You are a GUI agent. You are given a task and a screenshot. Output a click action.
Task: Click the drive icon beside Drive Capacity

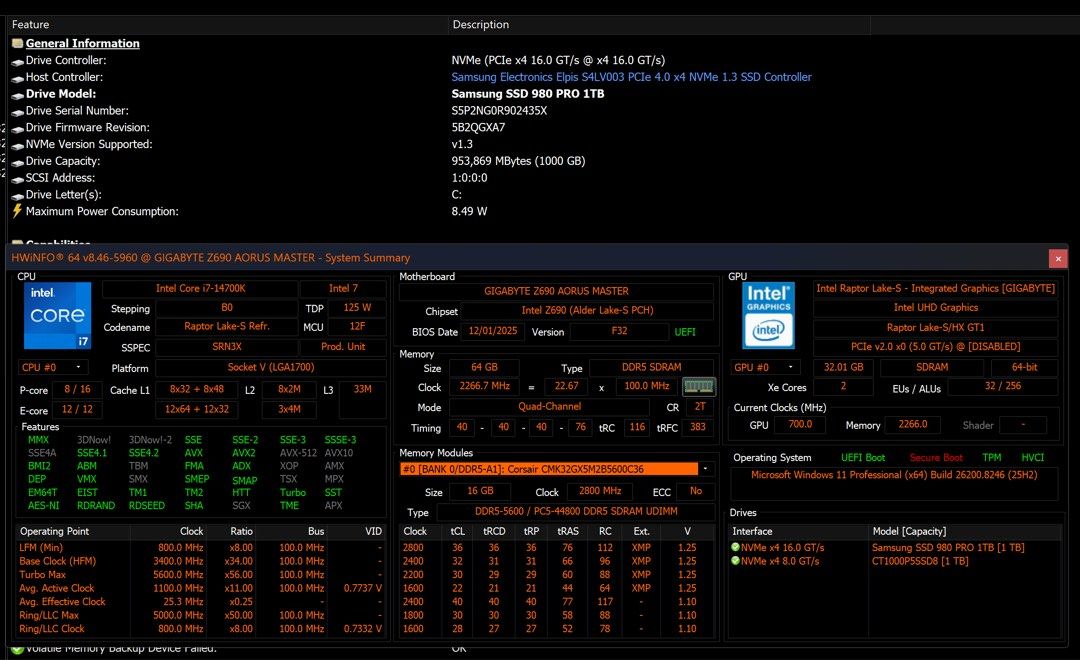tap(18, 162)
